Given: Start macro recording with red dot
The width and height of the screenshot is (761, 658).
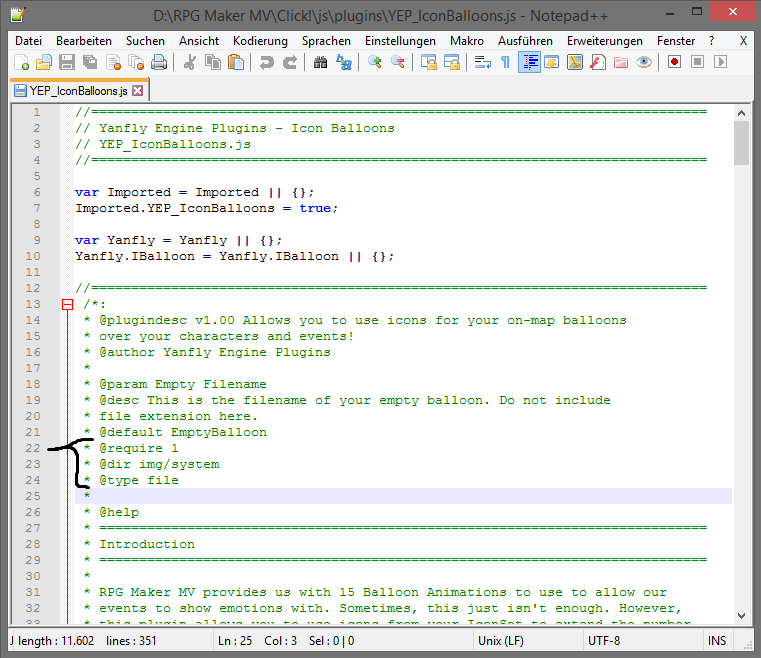Looking at the screenshot, I should (674, 62).
